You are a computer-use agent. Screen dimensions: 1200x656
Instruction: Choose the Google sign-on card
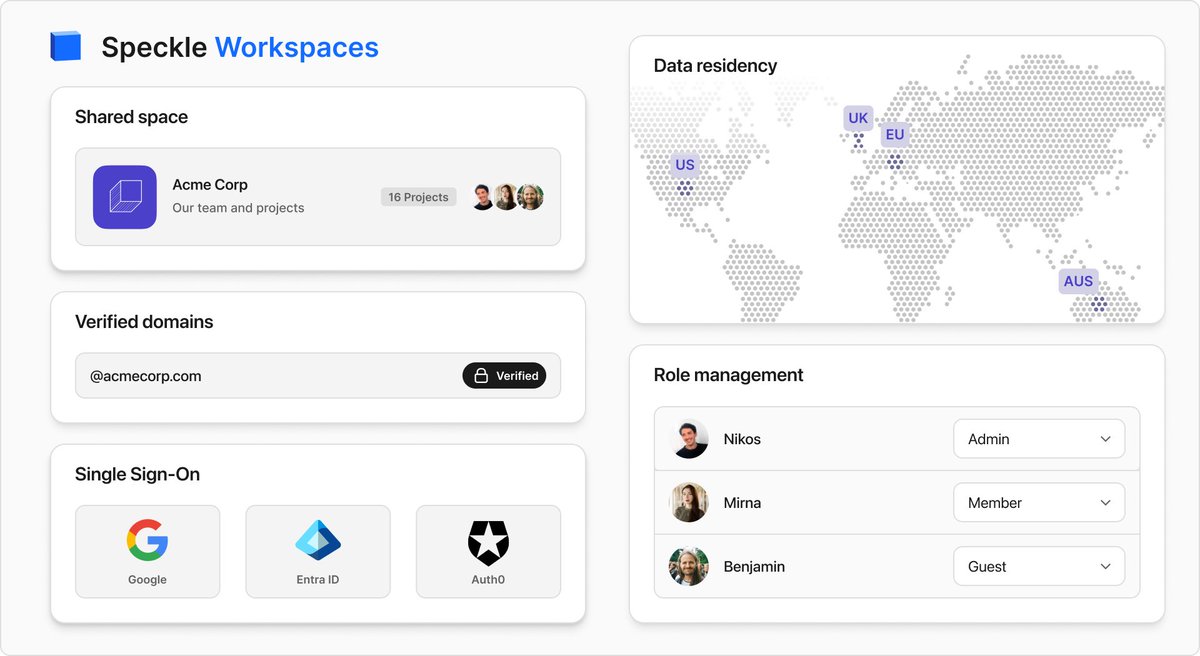147,552
